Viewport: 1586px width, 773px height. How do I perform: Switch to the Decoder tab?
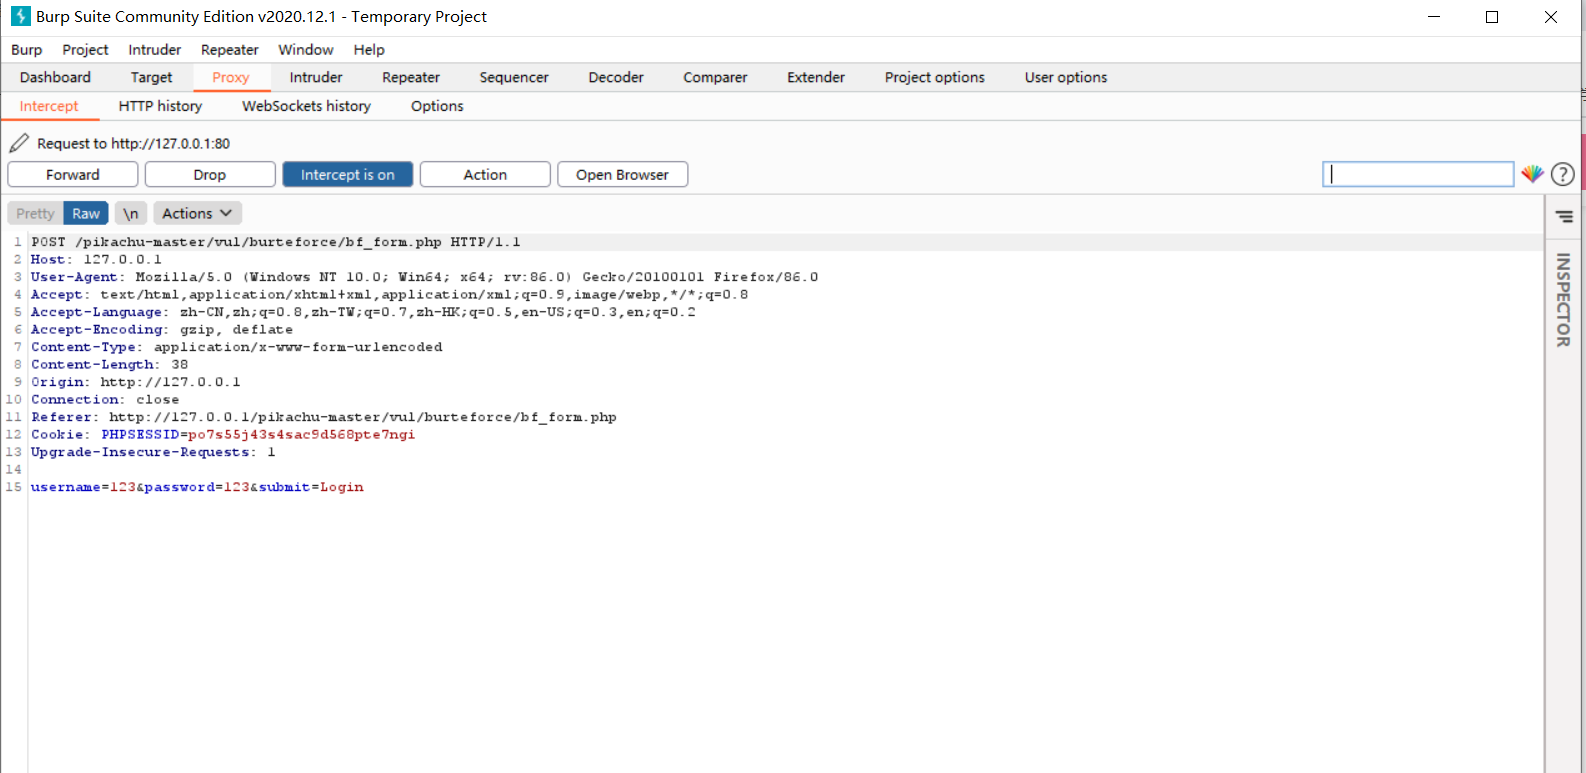coord(616,77)
